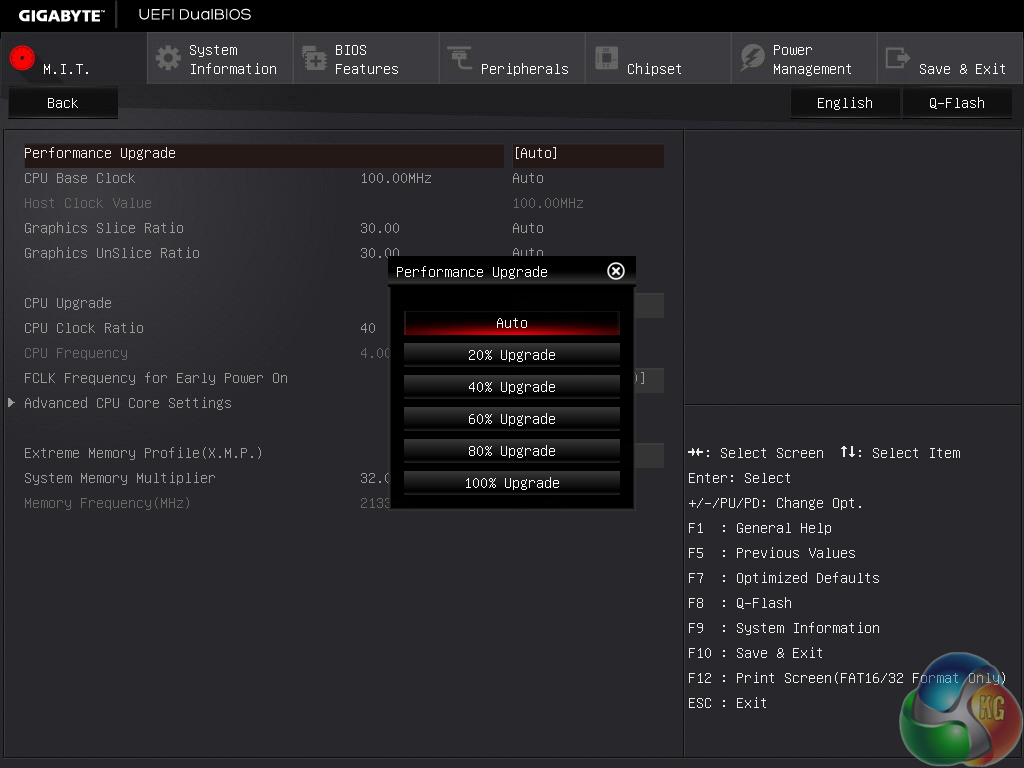The image size is (1024, 768).
Task: Click the Power Management leaf icon
Action: click(x=752, y=58)
